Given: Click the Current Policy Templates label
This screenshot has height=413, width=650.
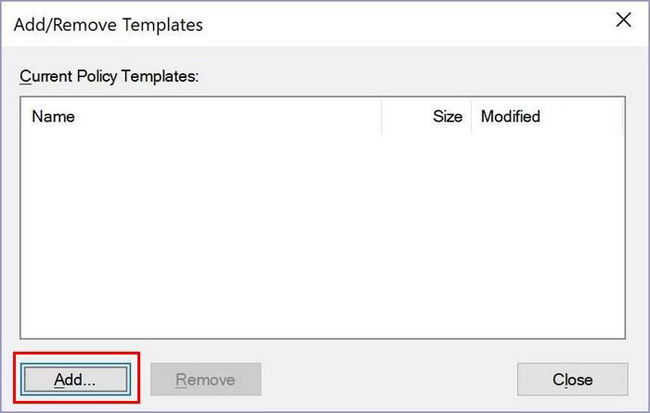Looking at the screenshot, I should coord(112,76).
